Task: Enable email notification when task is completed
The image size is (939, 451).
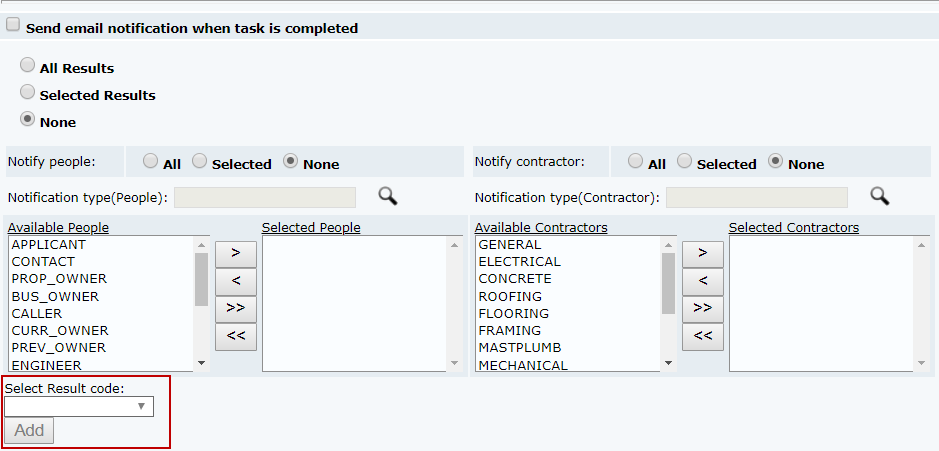Action: pyautogui.click(x=13, y=26)
